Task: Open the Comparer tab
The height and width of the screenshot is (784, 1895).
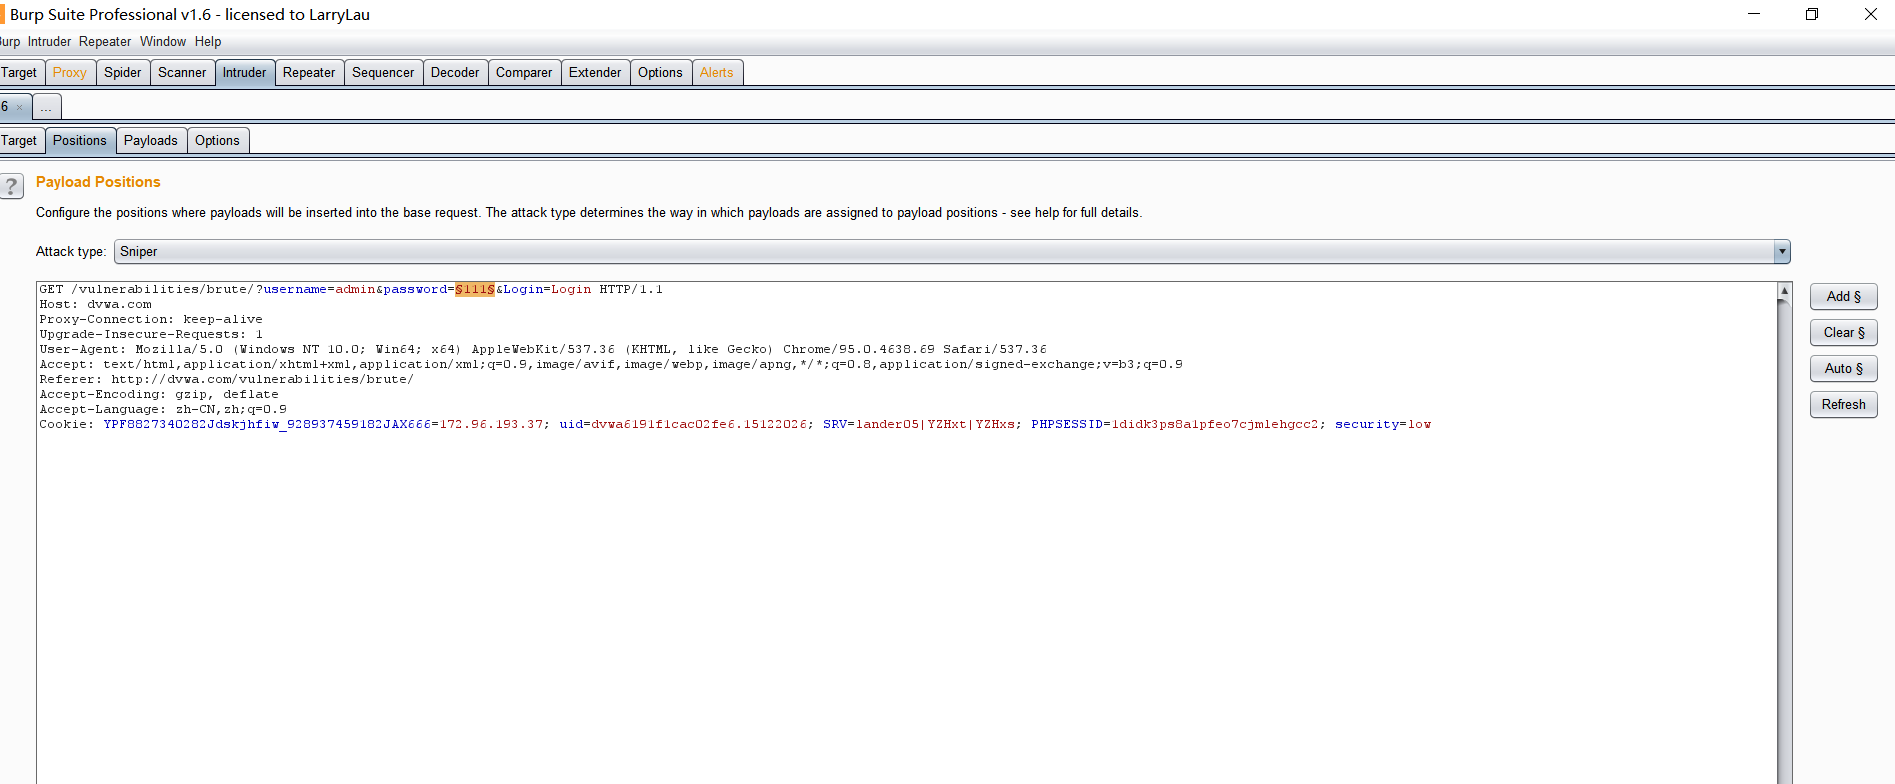Action: click(524, 72)
